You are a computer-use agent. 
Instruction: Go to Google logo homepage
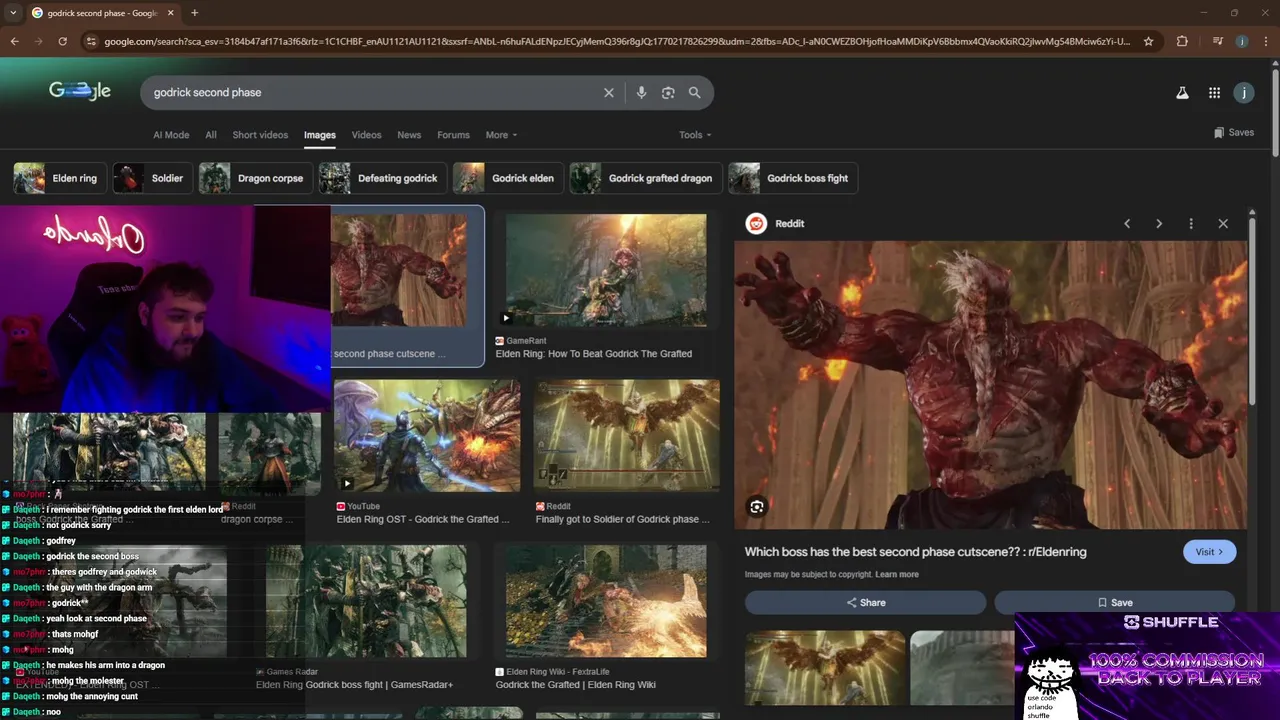80,91
